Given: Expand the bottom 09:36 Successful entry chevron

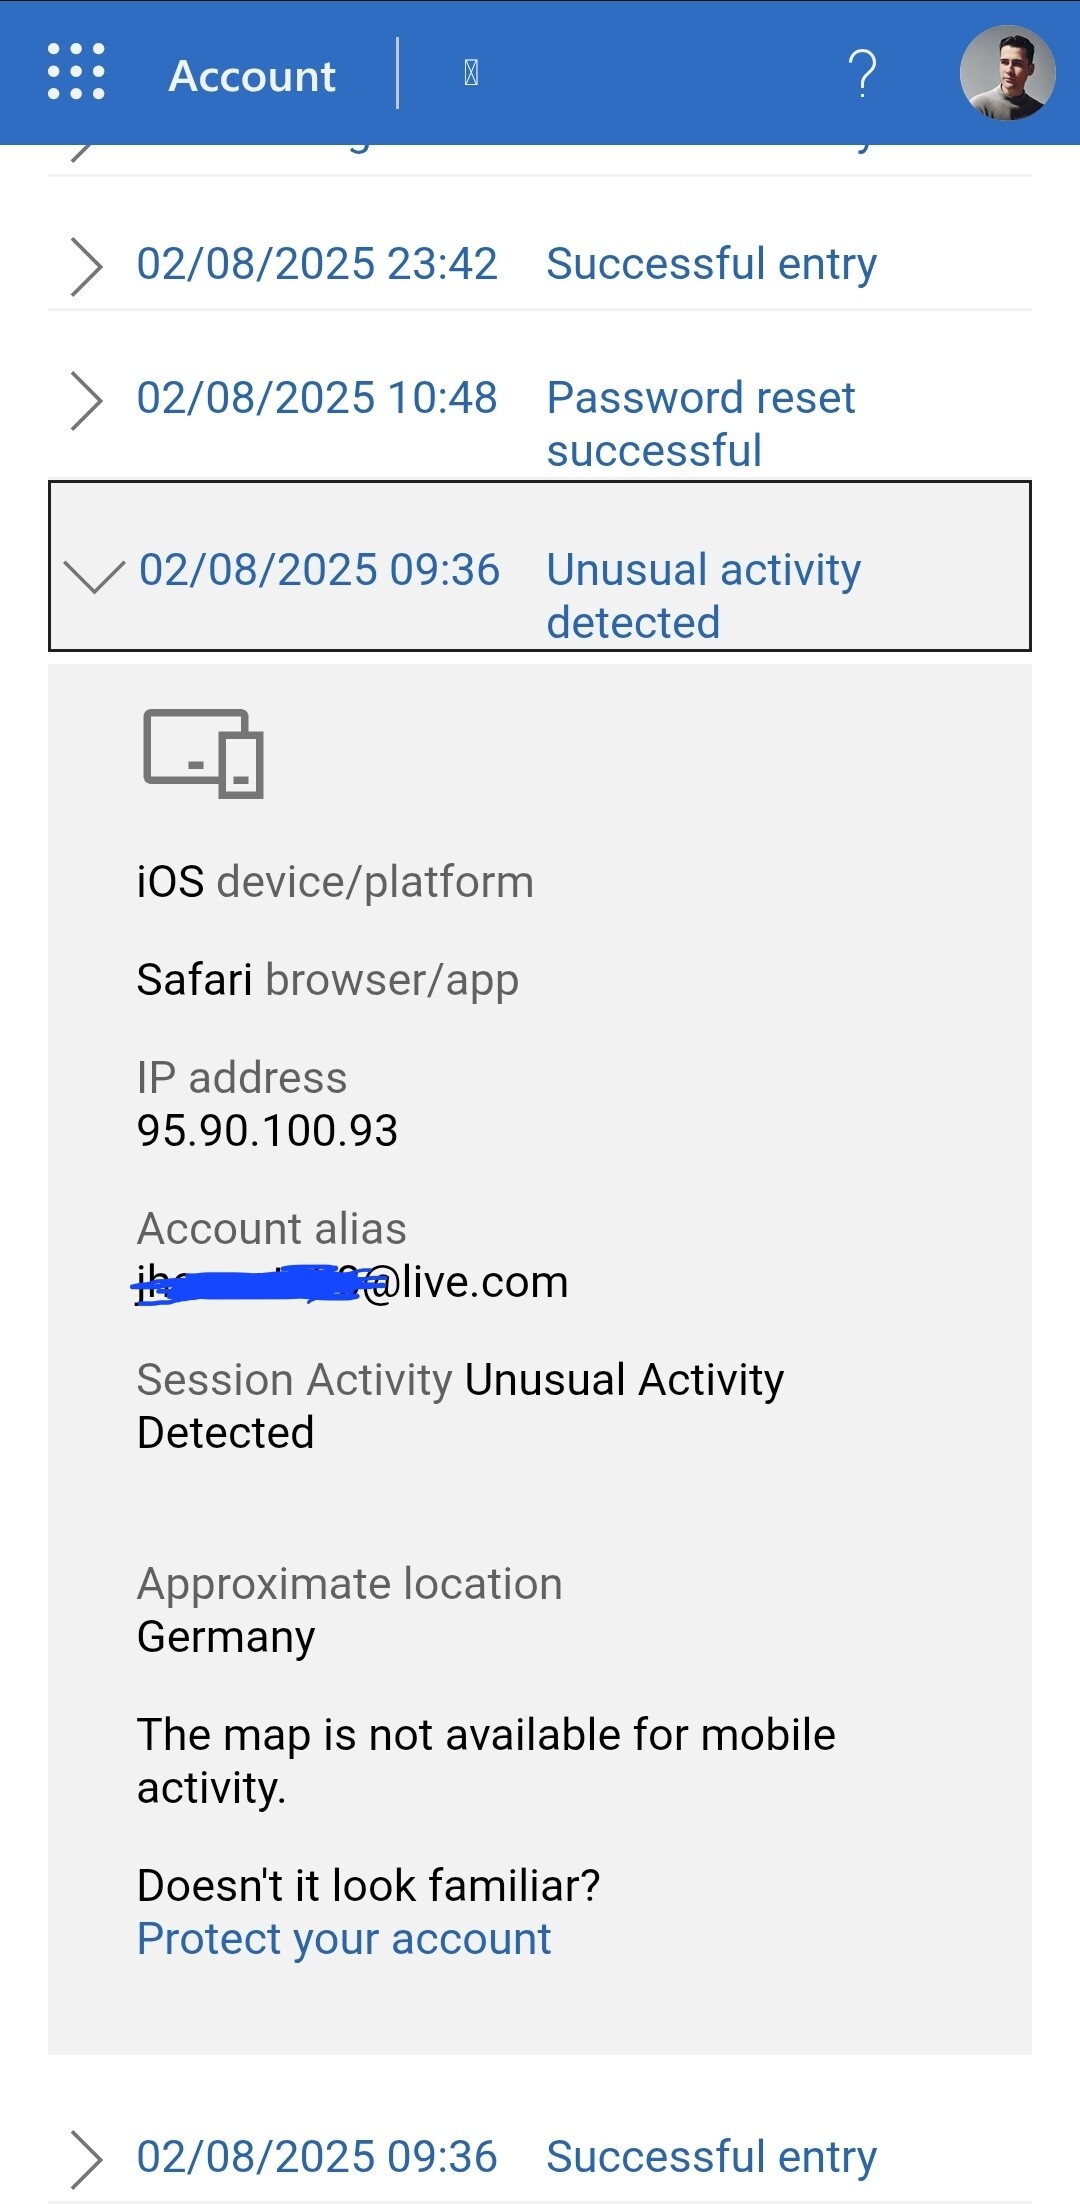Looking at the screenshot, I should [86, 2159].
